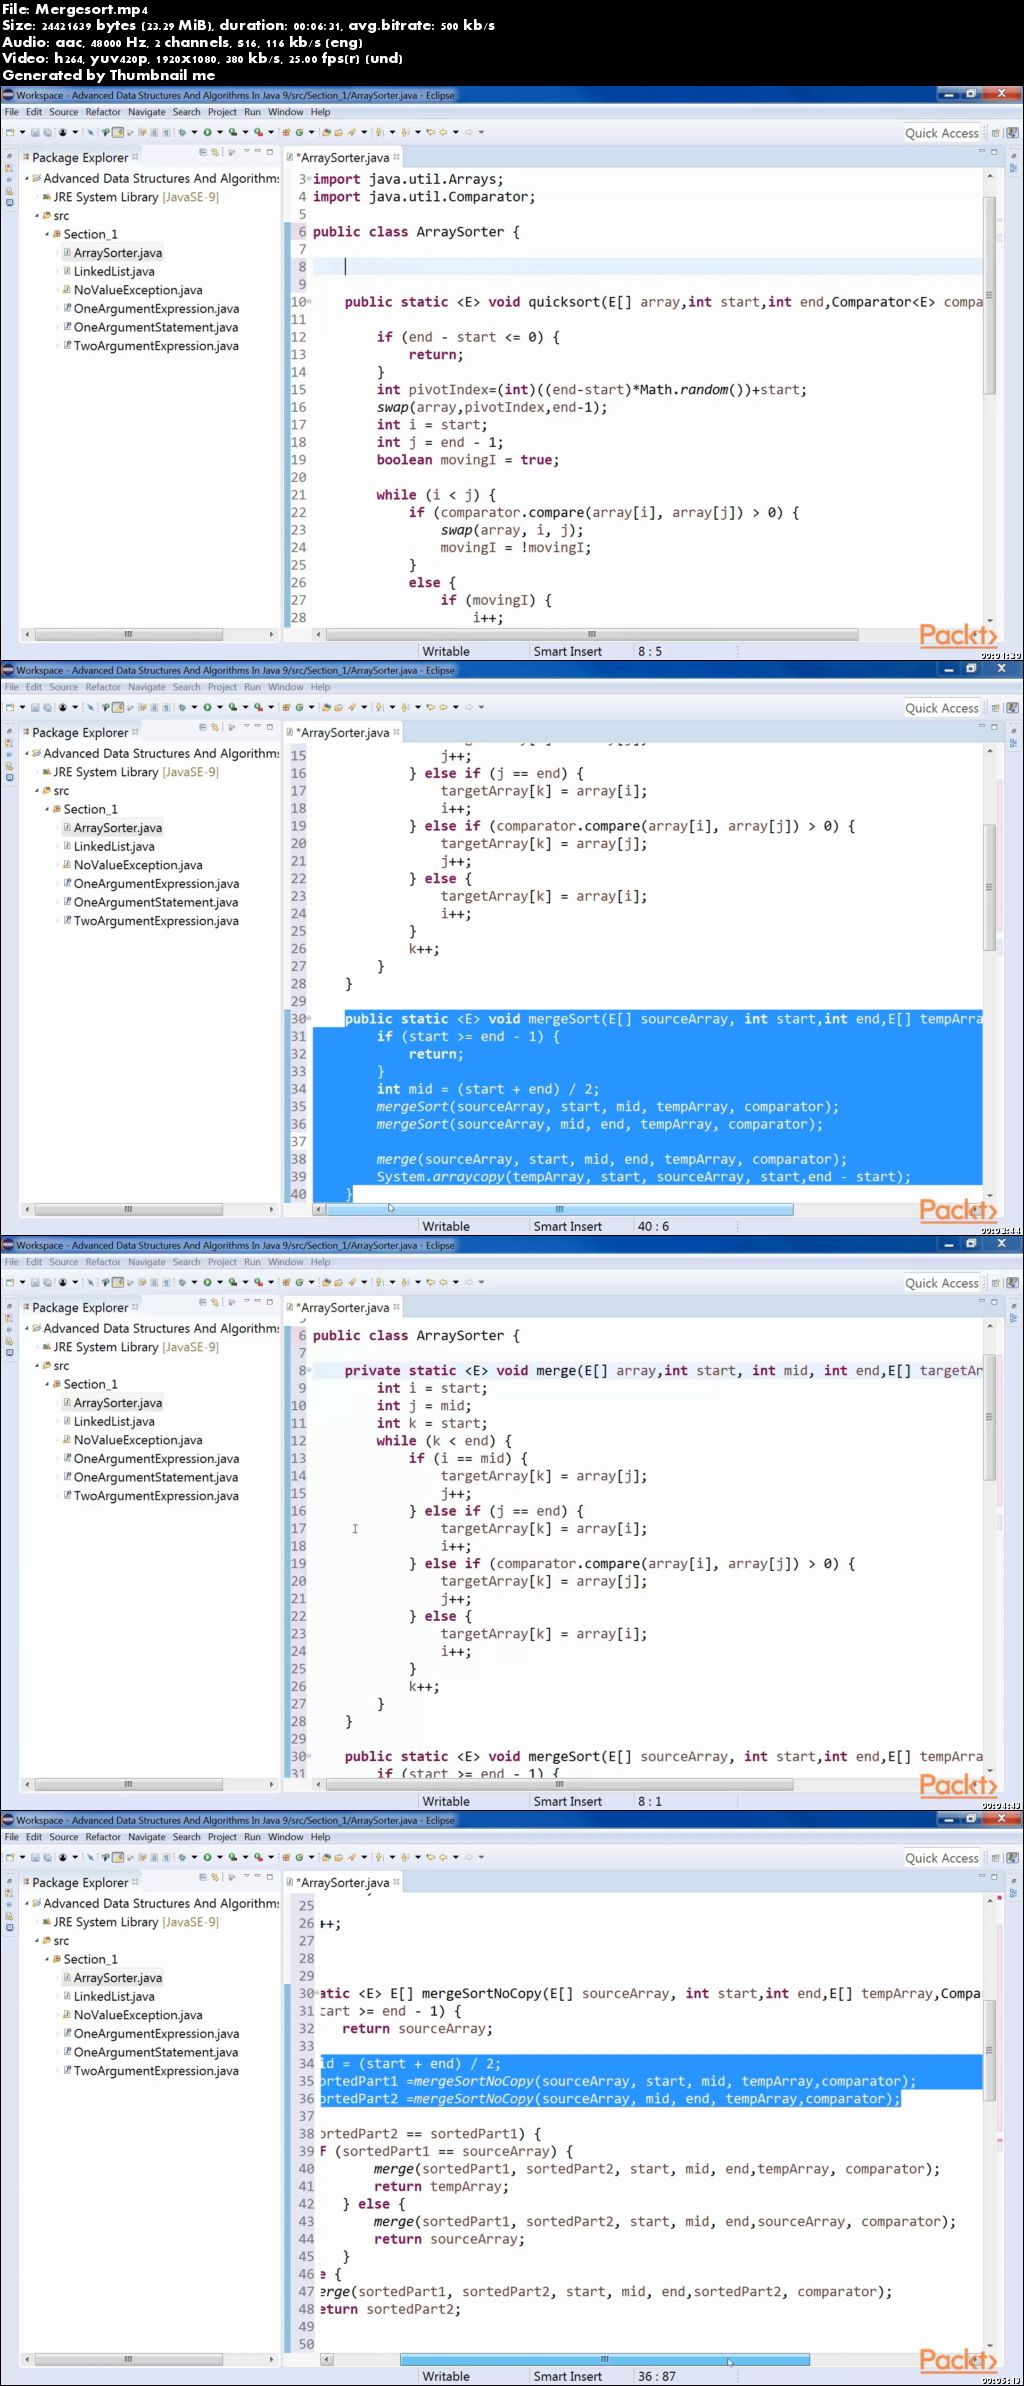Collapse the project node in quicksort frame's tree

27,179
